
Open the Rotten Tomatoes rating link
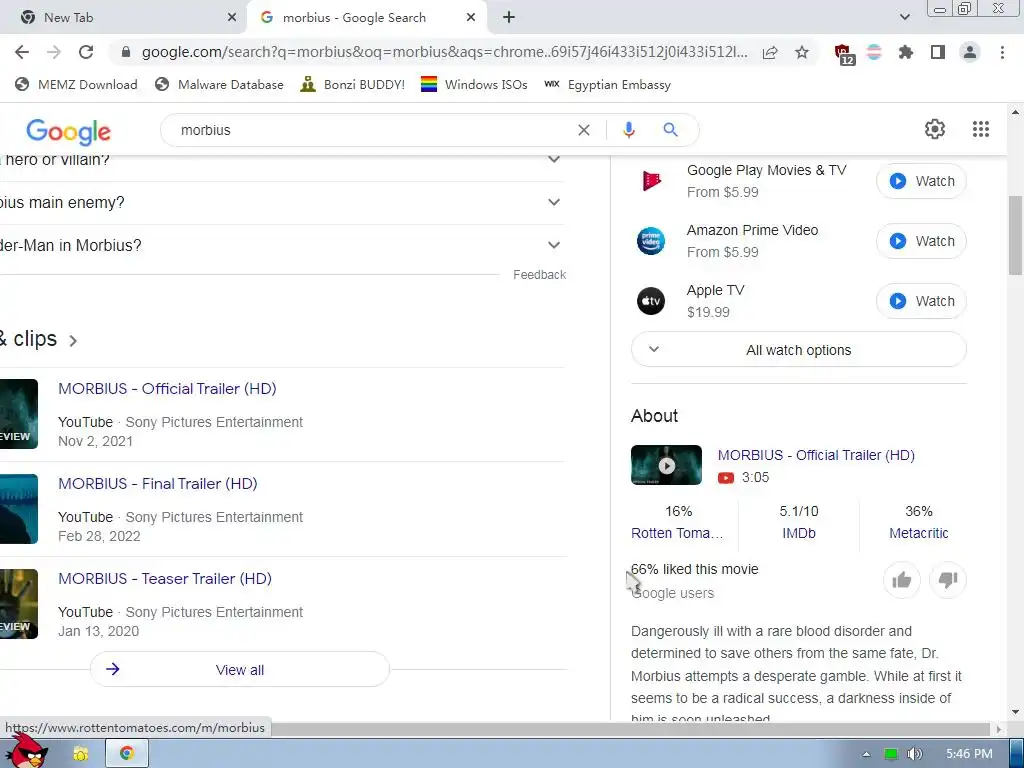(677, 533)
